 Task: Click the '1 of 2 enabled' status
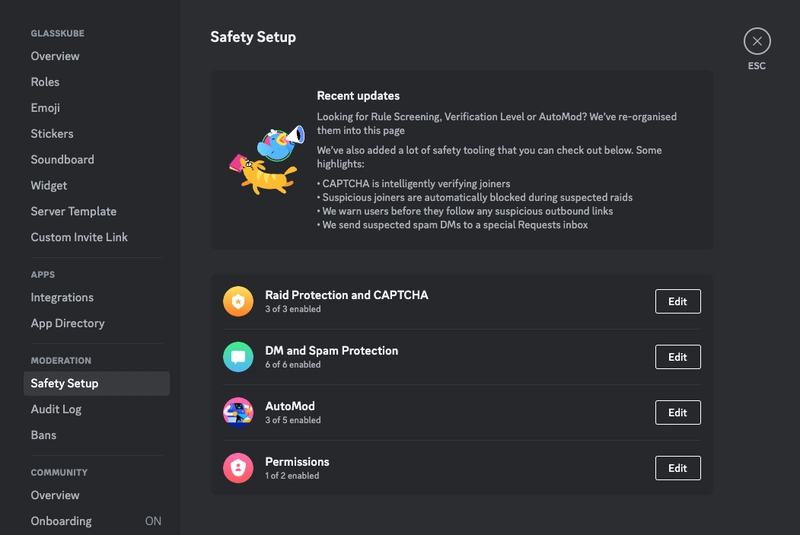coord(292,476)
